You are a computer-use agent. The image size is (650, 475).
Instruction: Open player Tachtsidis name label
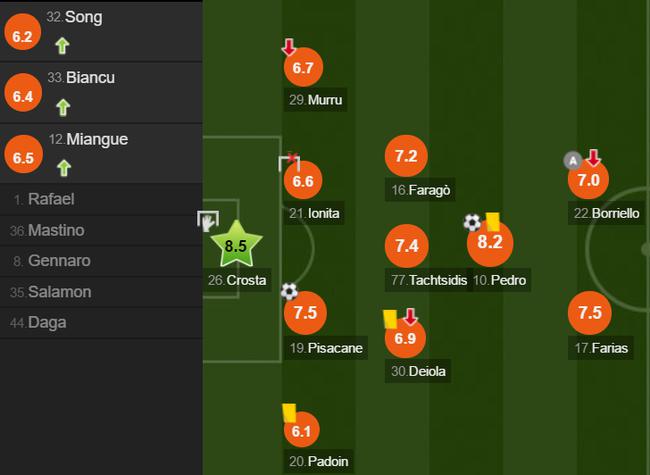click(429, 280)
